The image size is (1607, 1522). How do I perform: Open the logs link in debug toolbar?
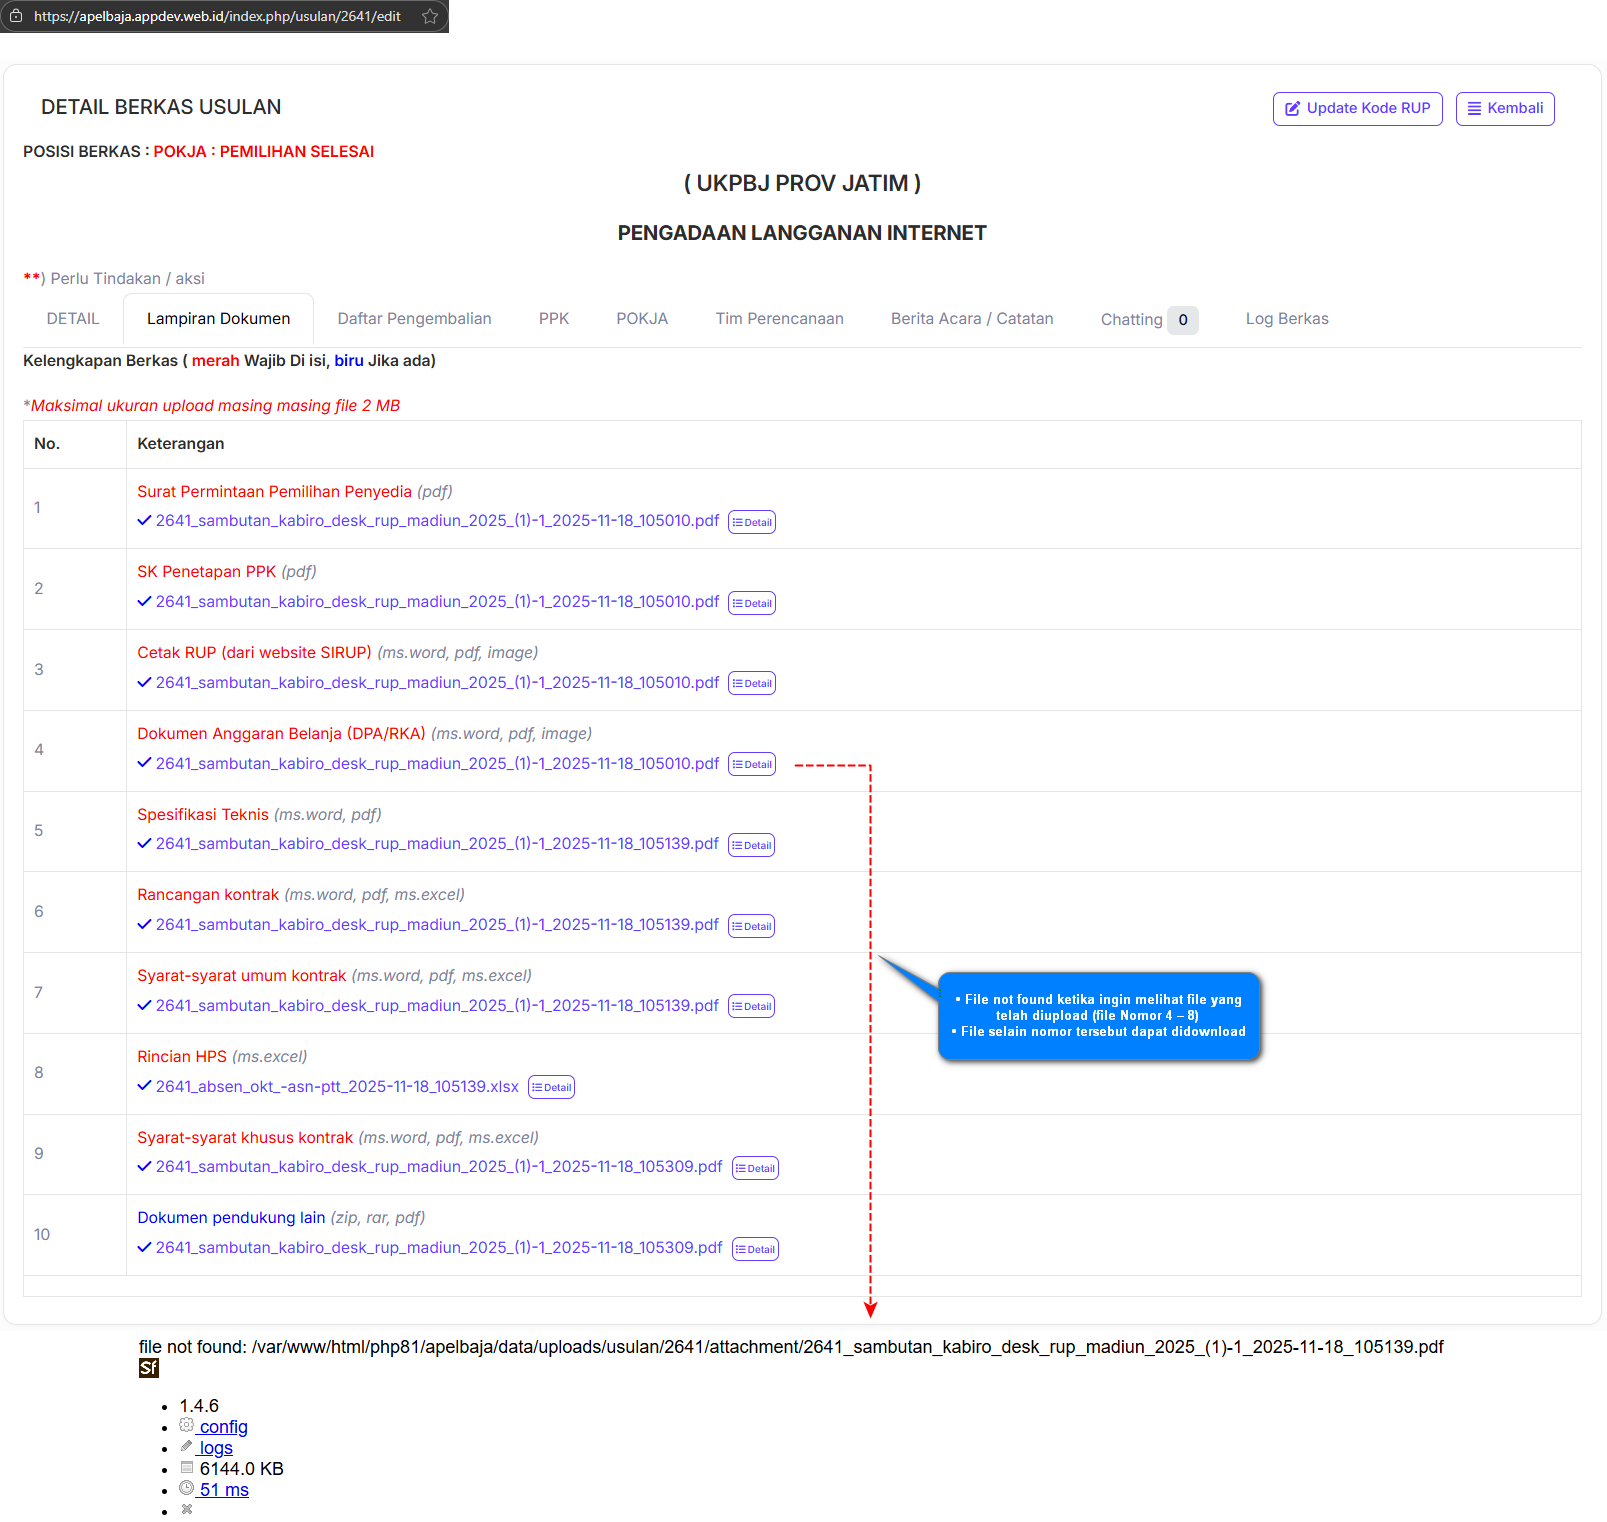pos(216,1448)
